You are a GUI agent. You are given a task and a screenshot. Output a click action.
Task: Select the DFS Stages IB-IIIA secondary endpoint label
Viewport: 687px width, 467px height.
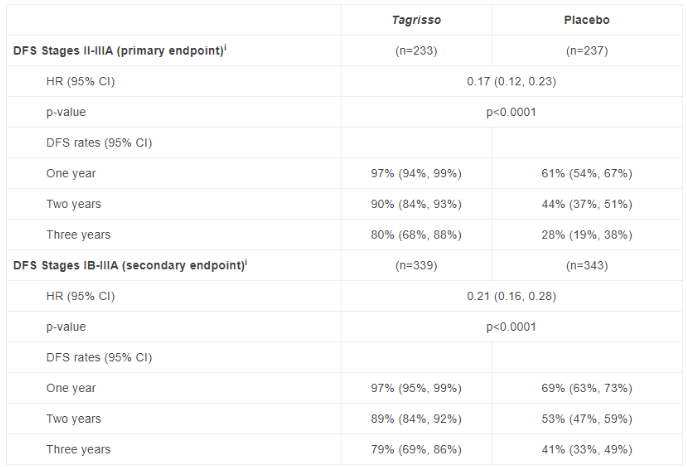tap(128, 265)
